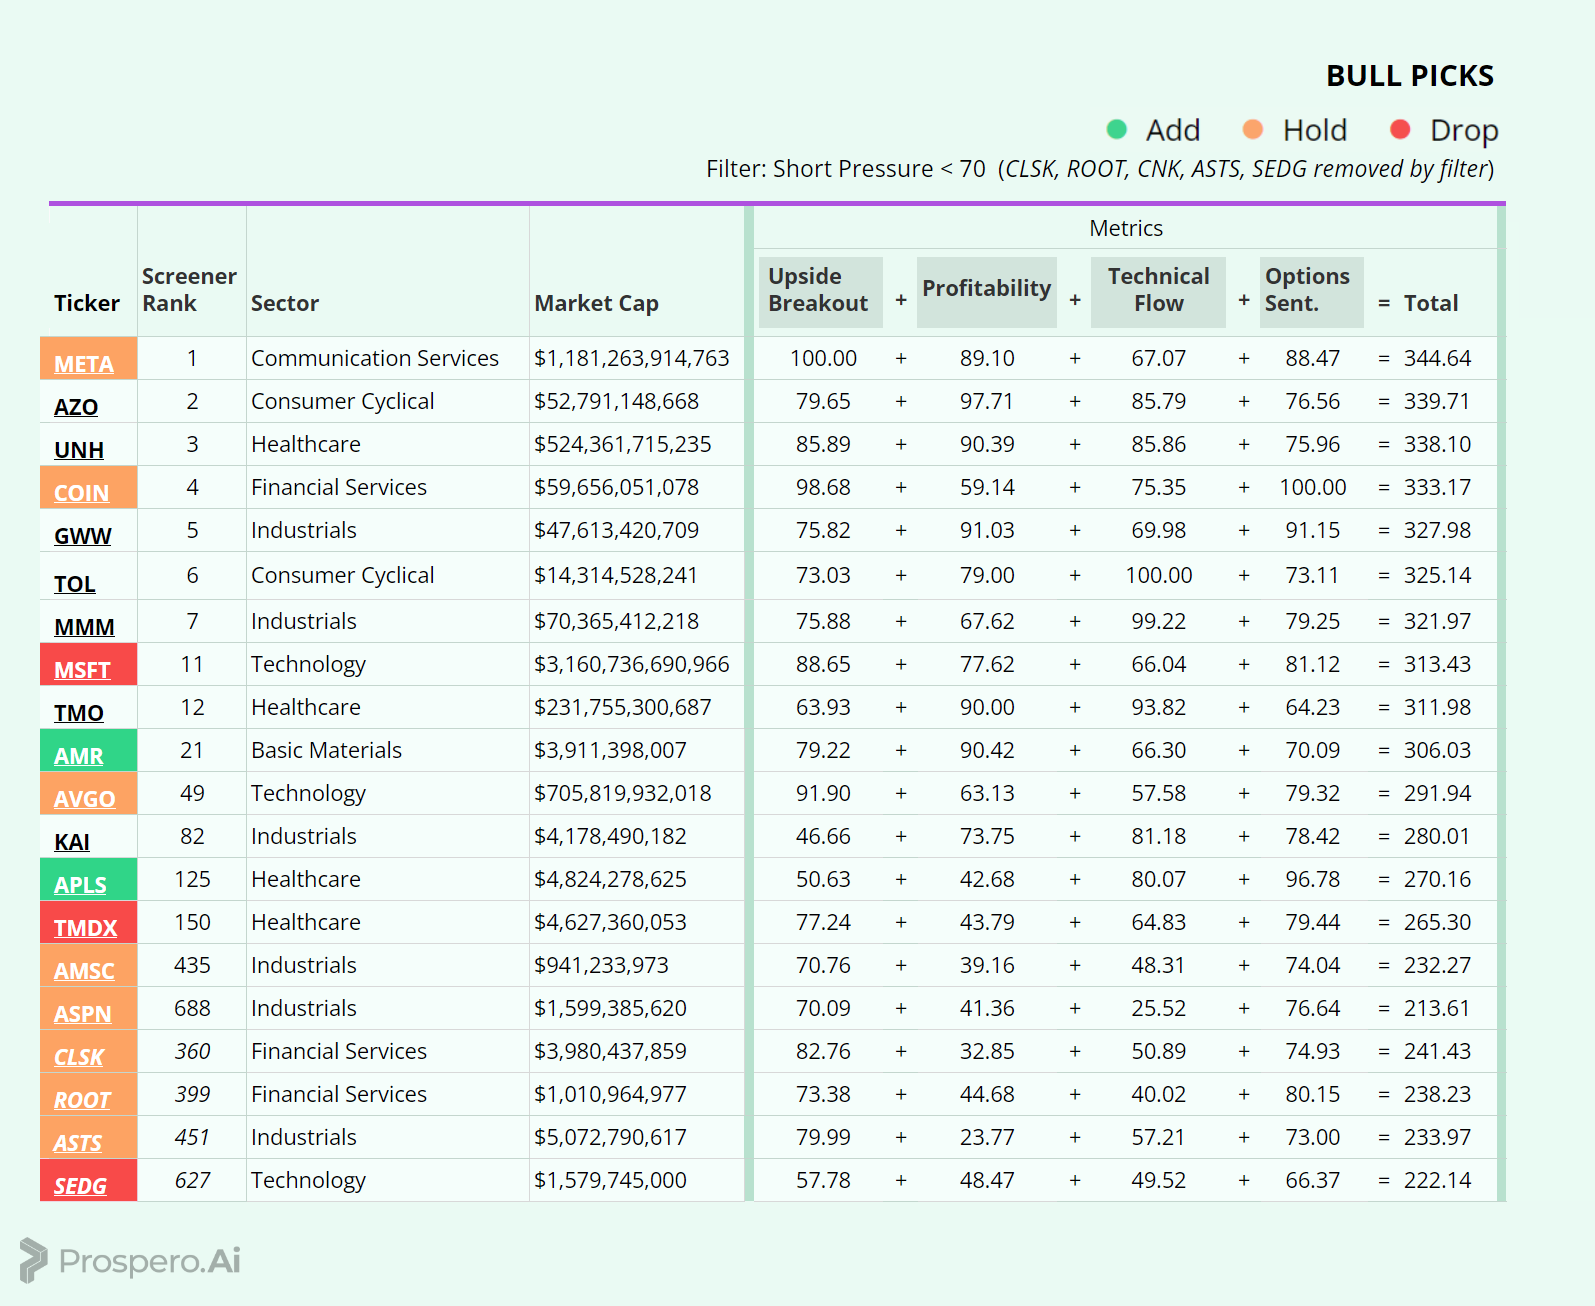
Task: Open the MMM ticker link
Action: [x=84, y=627]
